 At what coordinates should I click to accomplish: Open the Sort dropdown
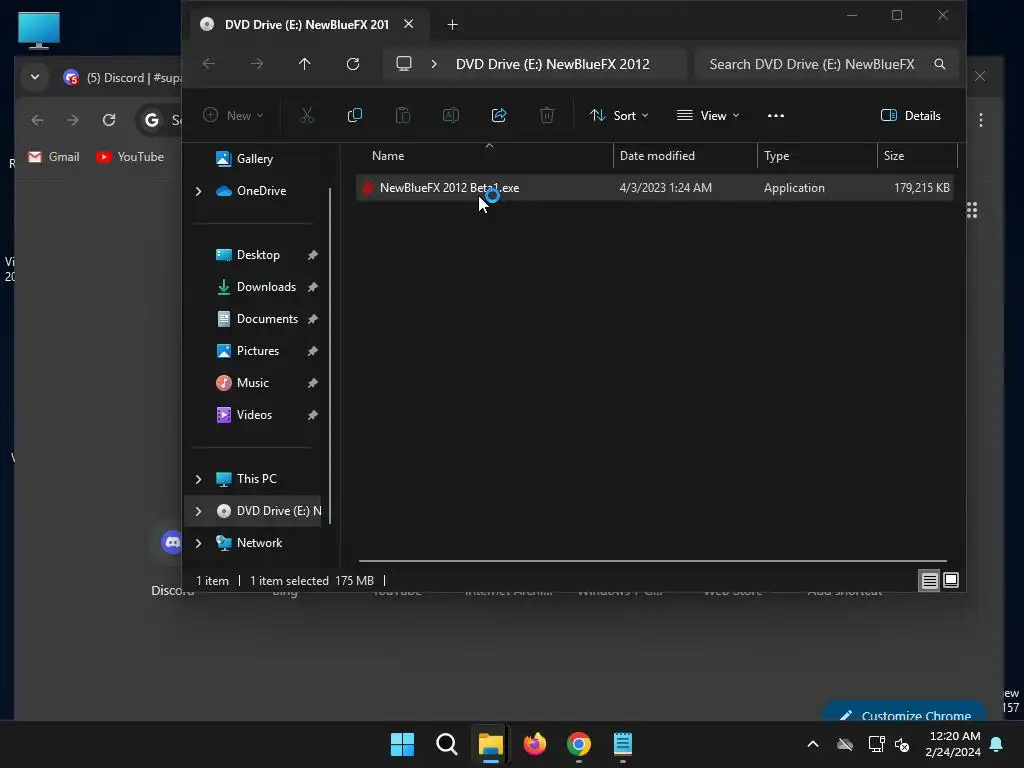[619, 116]
